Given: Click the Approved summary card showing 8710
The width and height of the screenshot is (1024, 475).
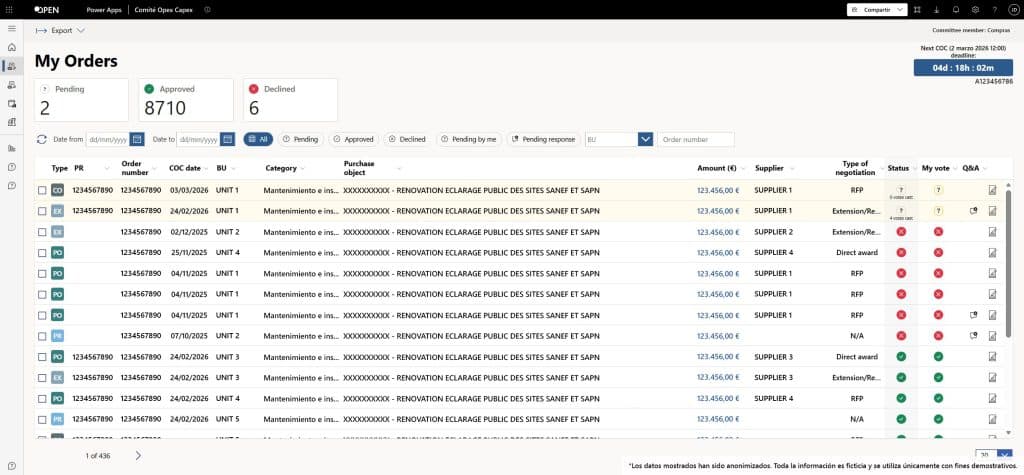Looking at the screenshot, I should [186, 100].
